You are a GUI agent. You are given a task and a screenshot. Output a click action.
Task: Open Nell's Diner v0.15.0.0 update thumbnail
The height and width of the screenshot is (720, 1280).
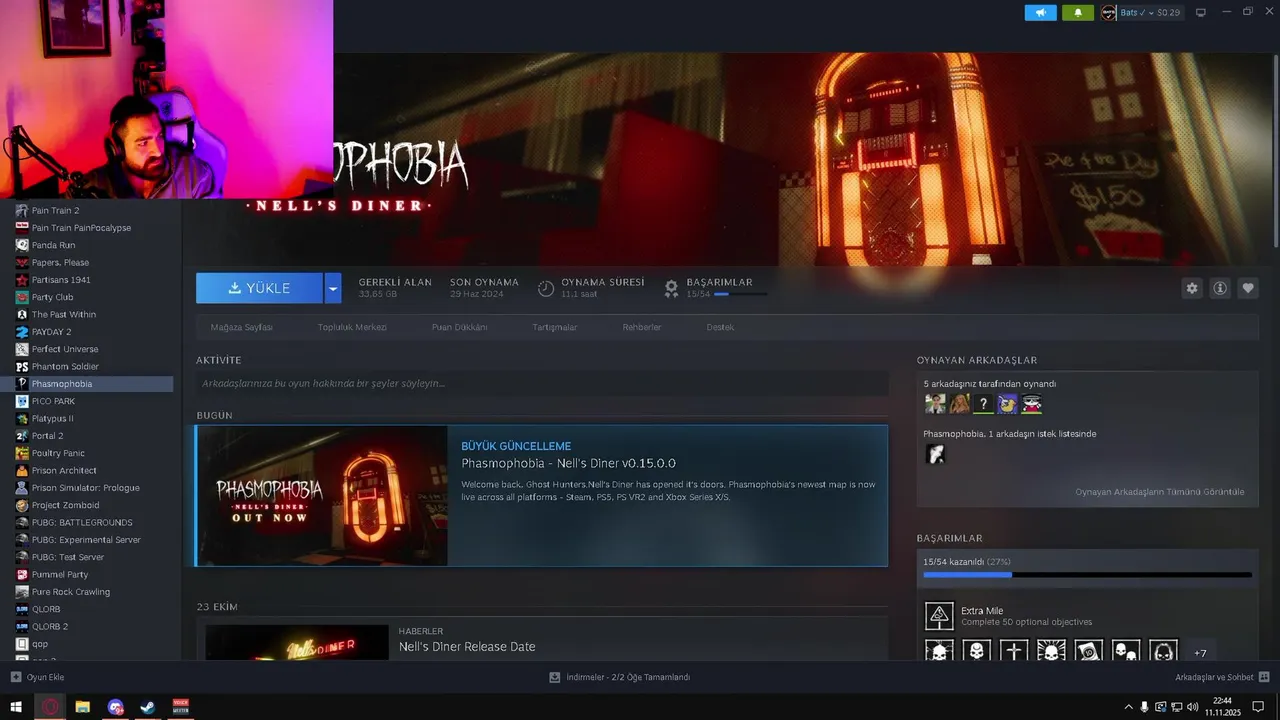tap(322, 496)
